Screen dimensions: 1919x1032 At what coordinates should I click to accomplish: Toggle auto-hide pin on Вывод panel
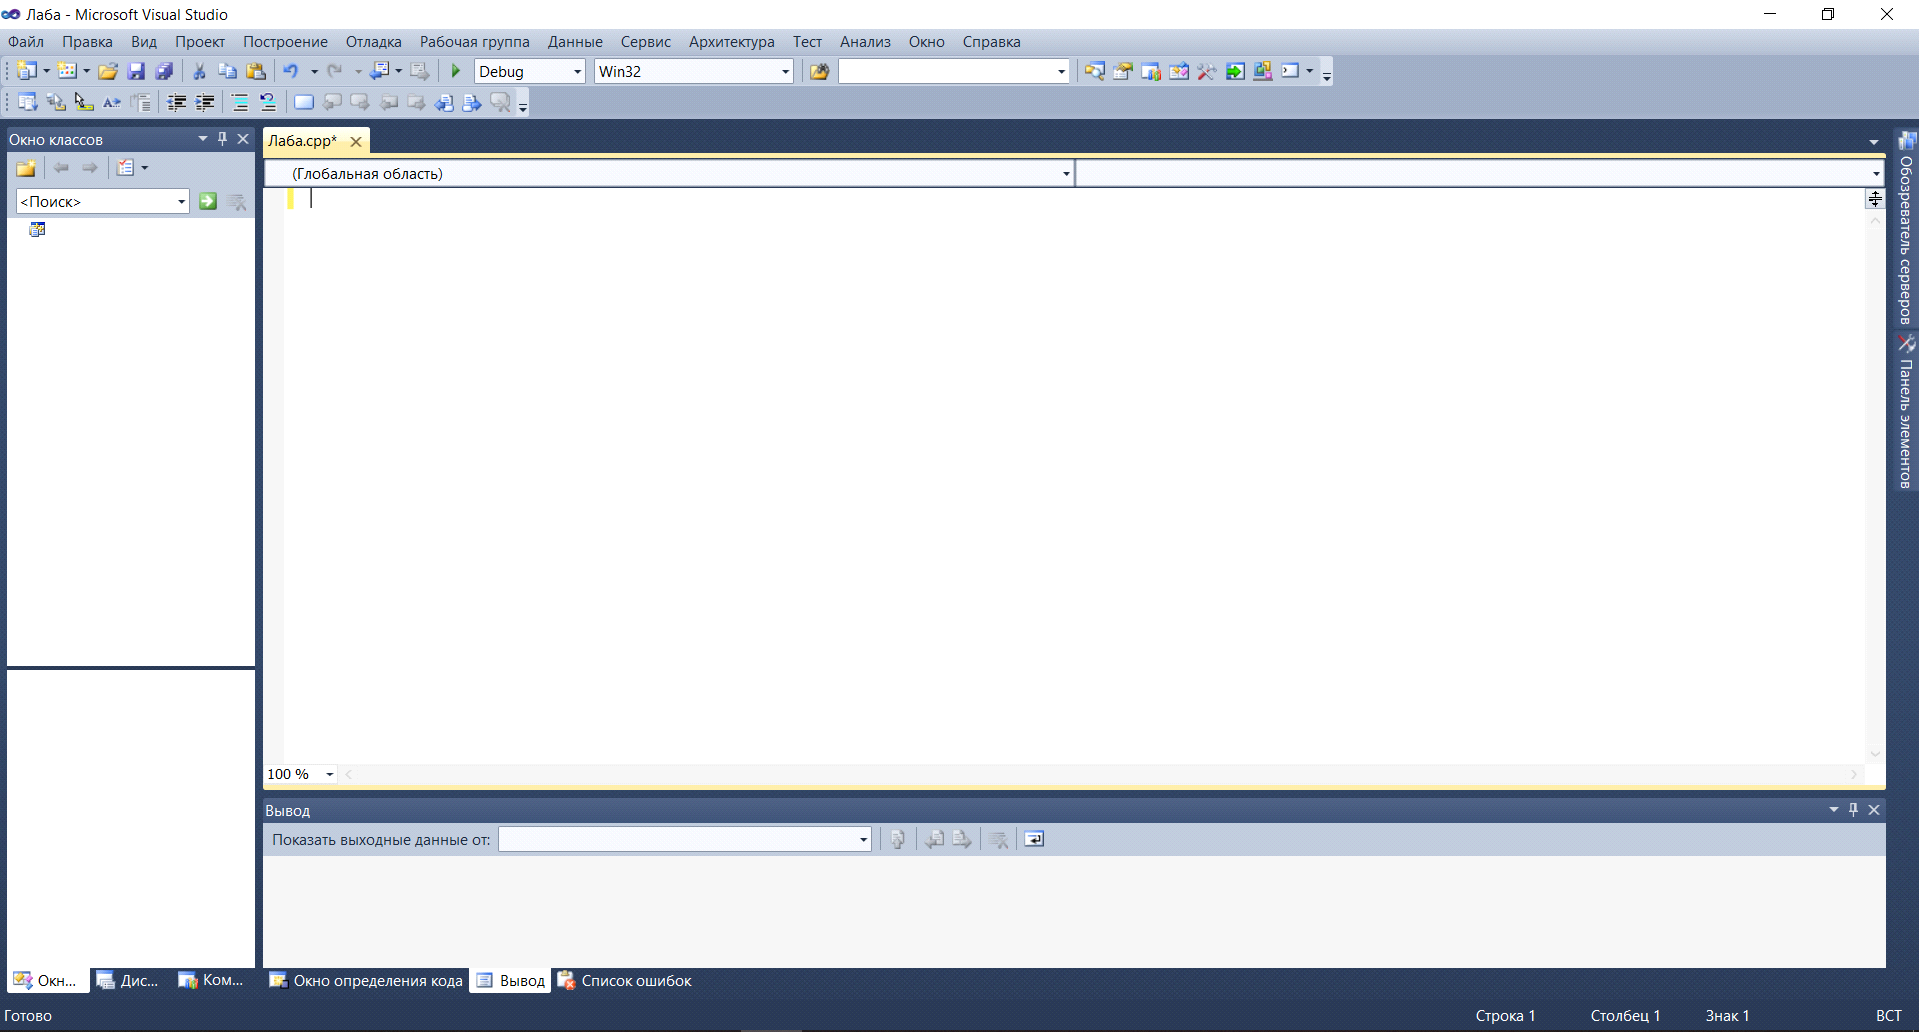coord(1853,810)
